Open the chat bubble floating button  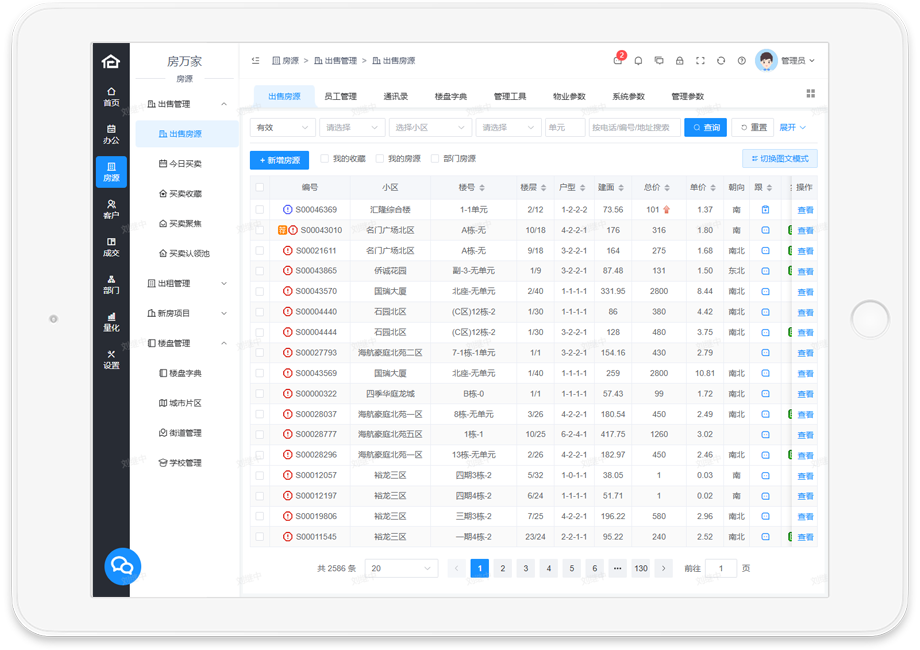coord(122,566)
